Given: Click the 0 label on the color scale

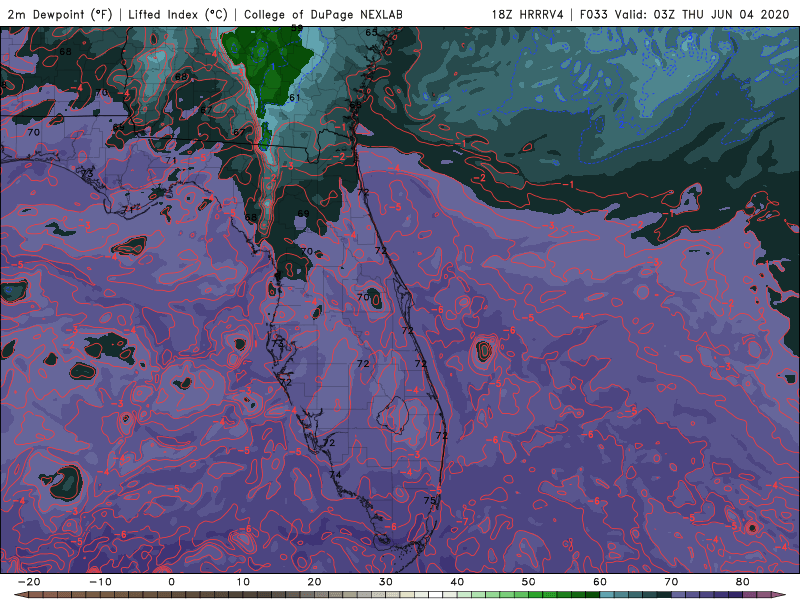Looking at the screenshot, I should point(171,582).
